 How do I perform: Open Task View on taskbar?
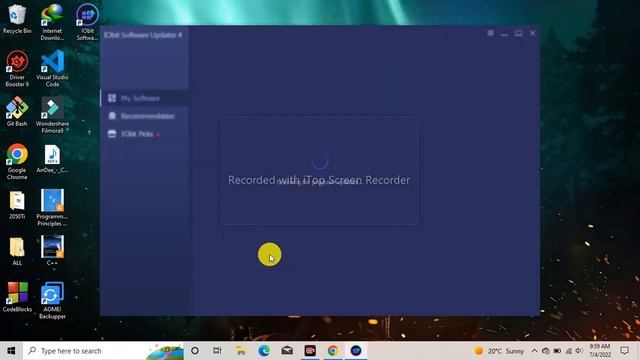click(217, 351)
